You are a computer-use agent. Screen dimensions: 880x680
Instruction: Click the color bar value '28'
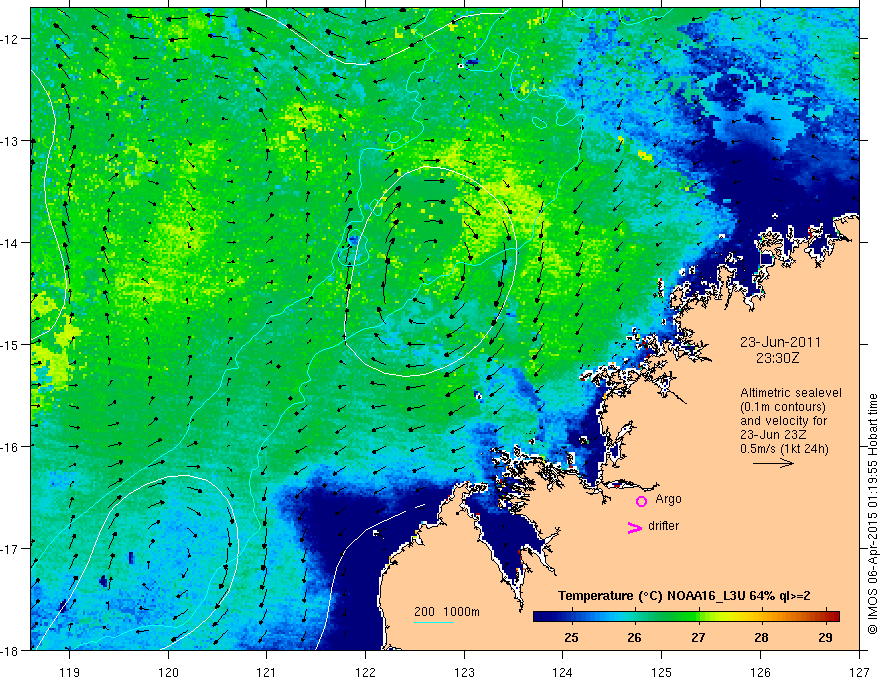point(762,637)
